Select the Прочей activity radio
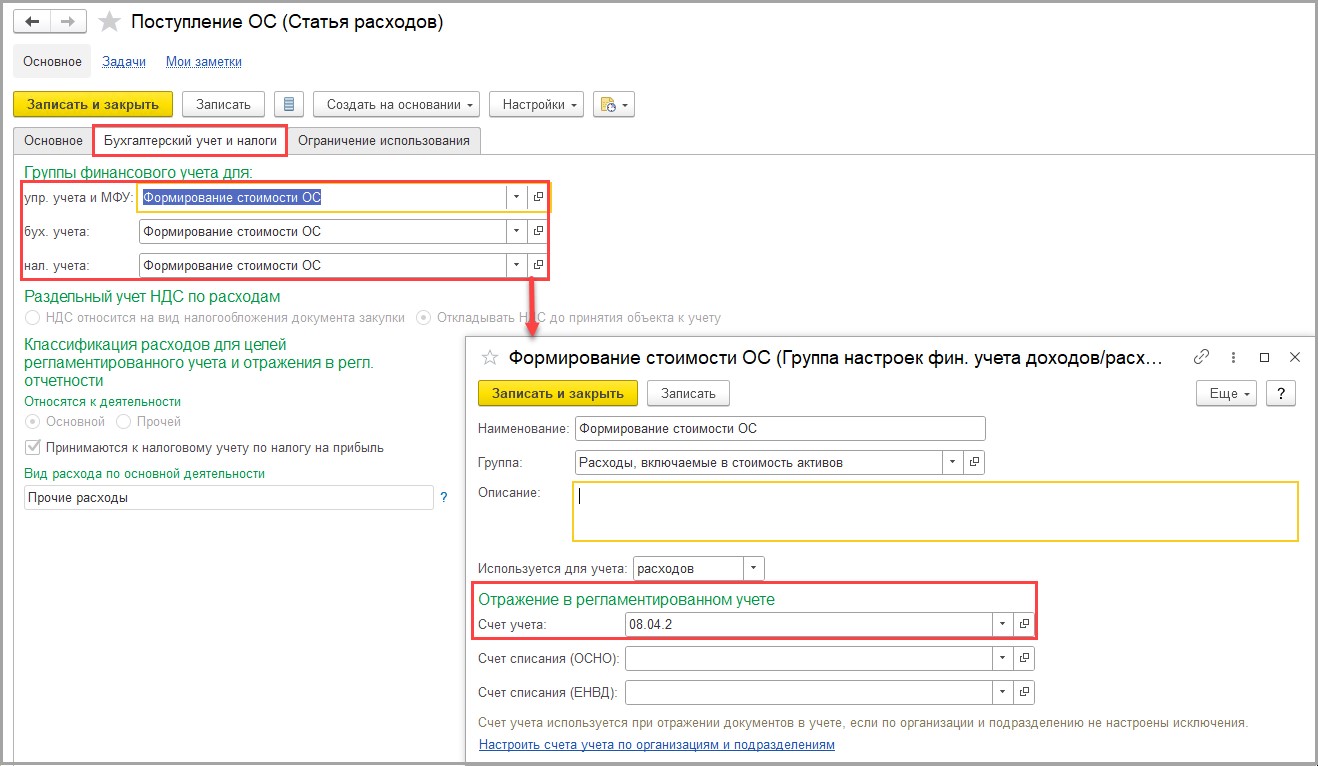 (124, 421)
